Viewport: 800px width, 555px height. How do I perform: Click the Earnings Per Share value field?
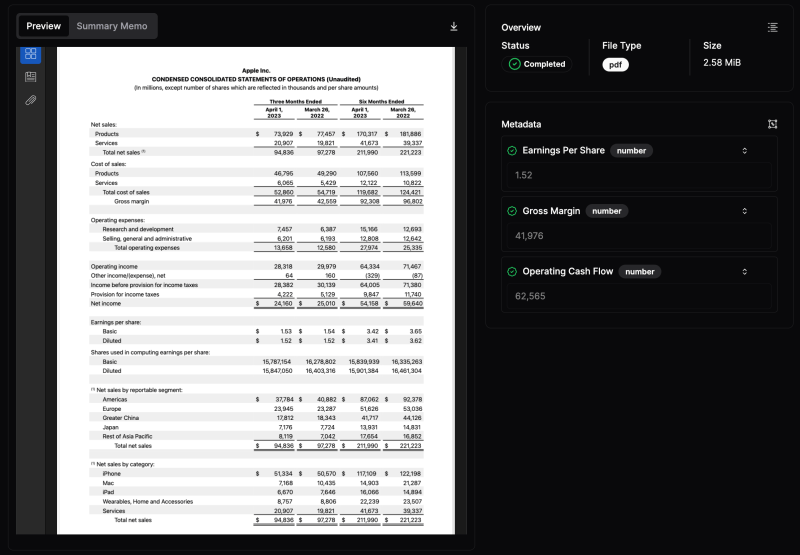tap(640, 176)
